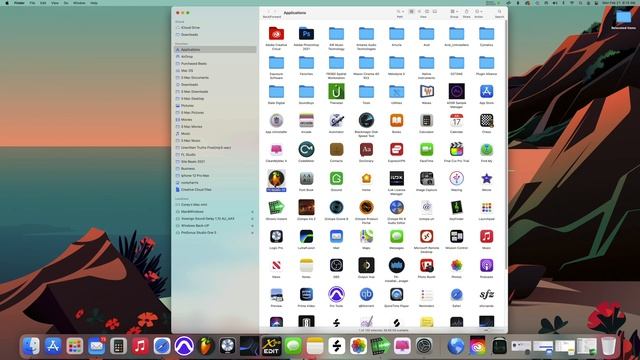This screenshot has width=640, height=360.
Task: Select the Maps app icon
Action: click(366, 236)
